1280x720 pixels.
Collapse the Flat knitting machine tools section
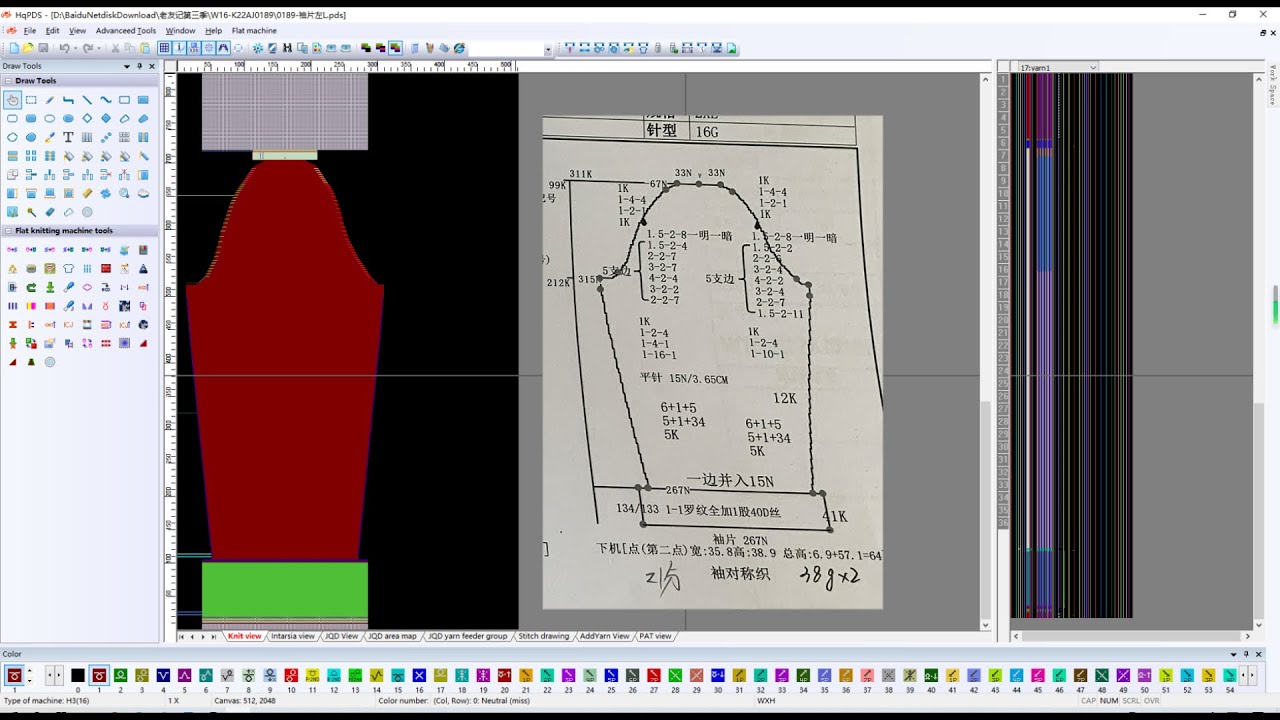8,231
